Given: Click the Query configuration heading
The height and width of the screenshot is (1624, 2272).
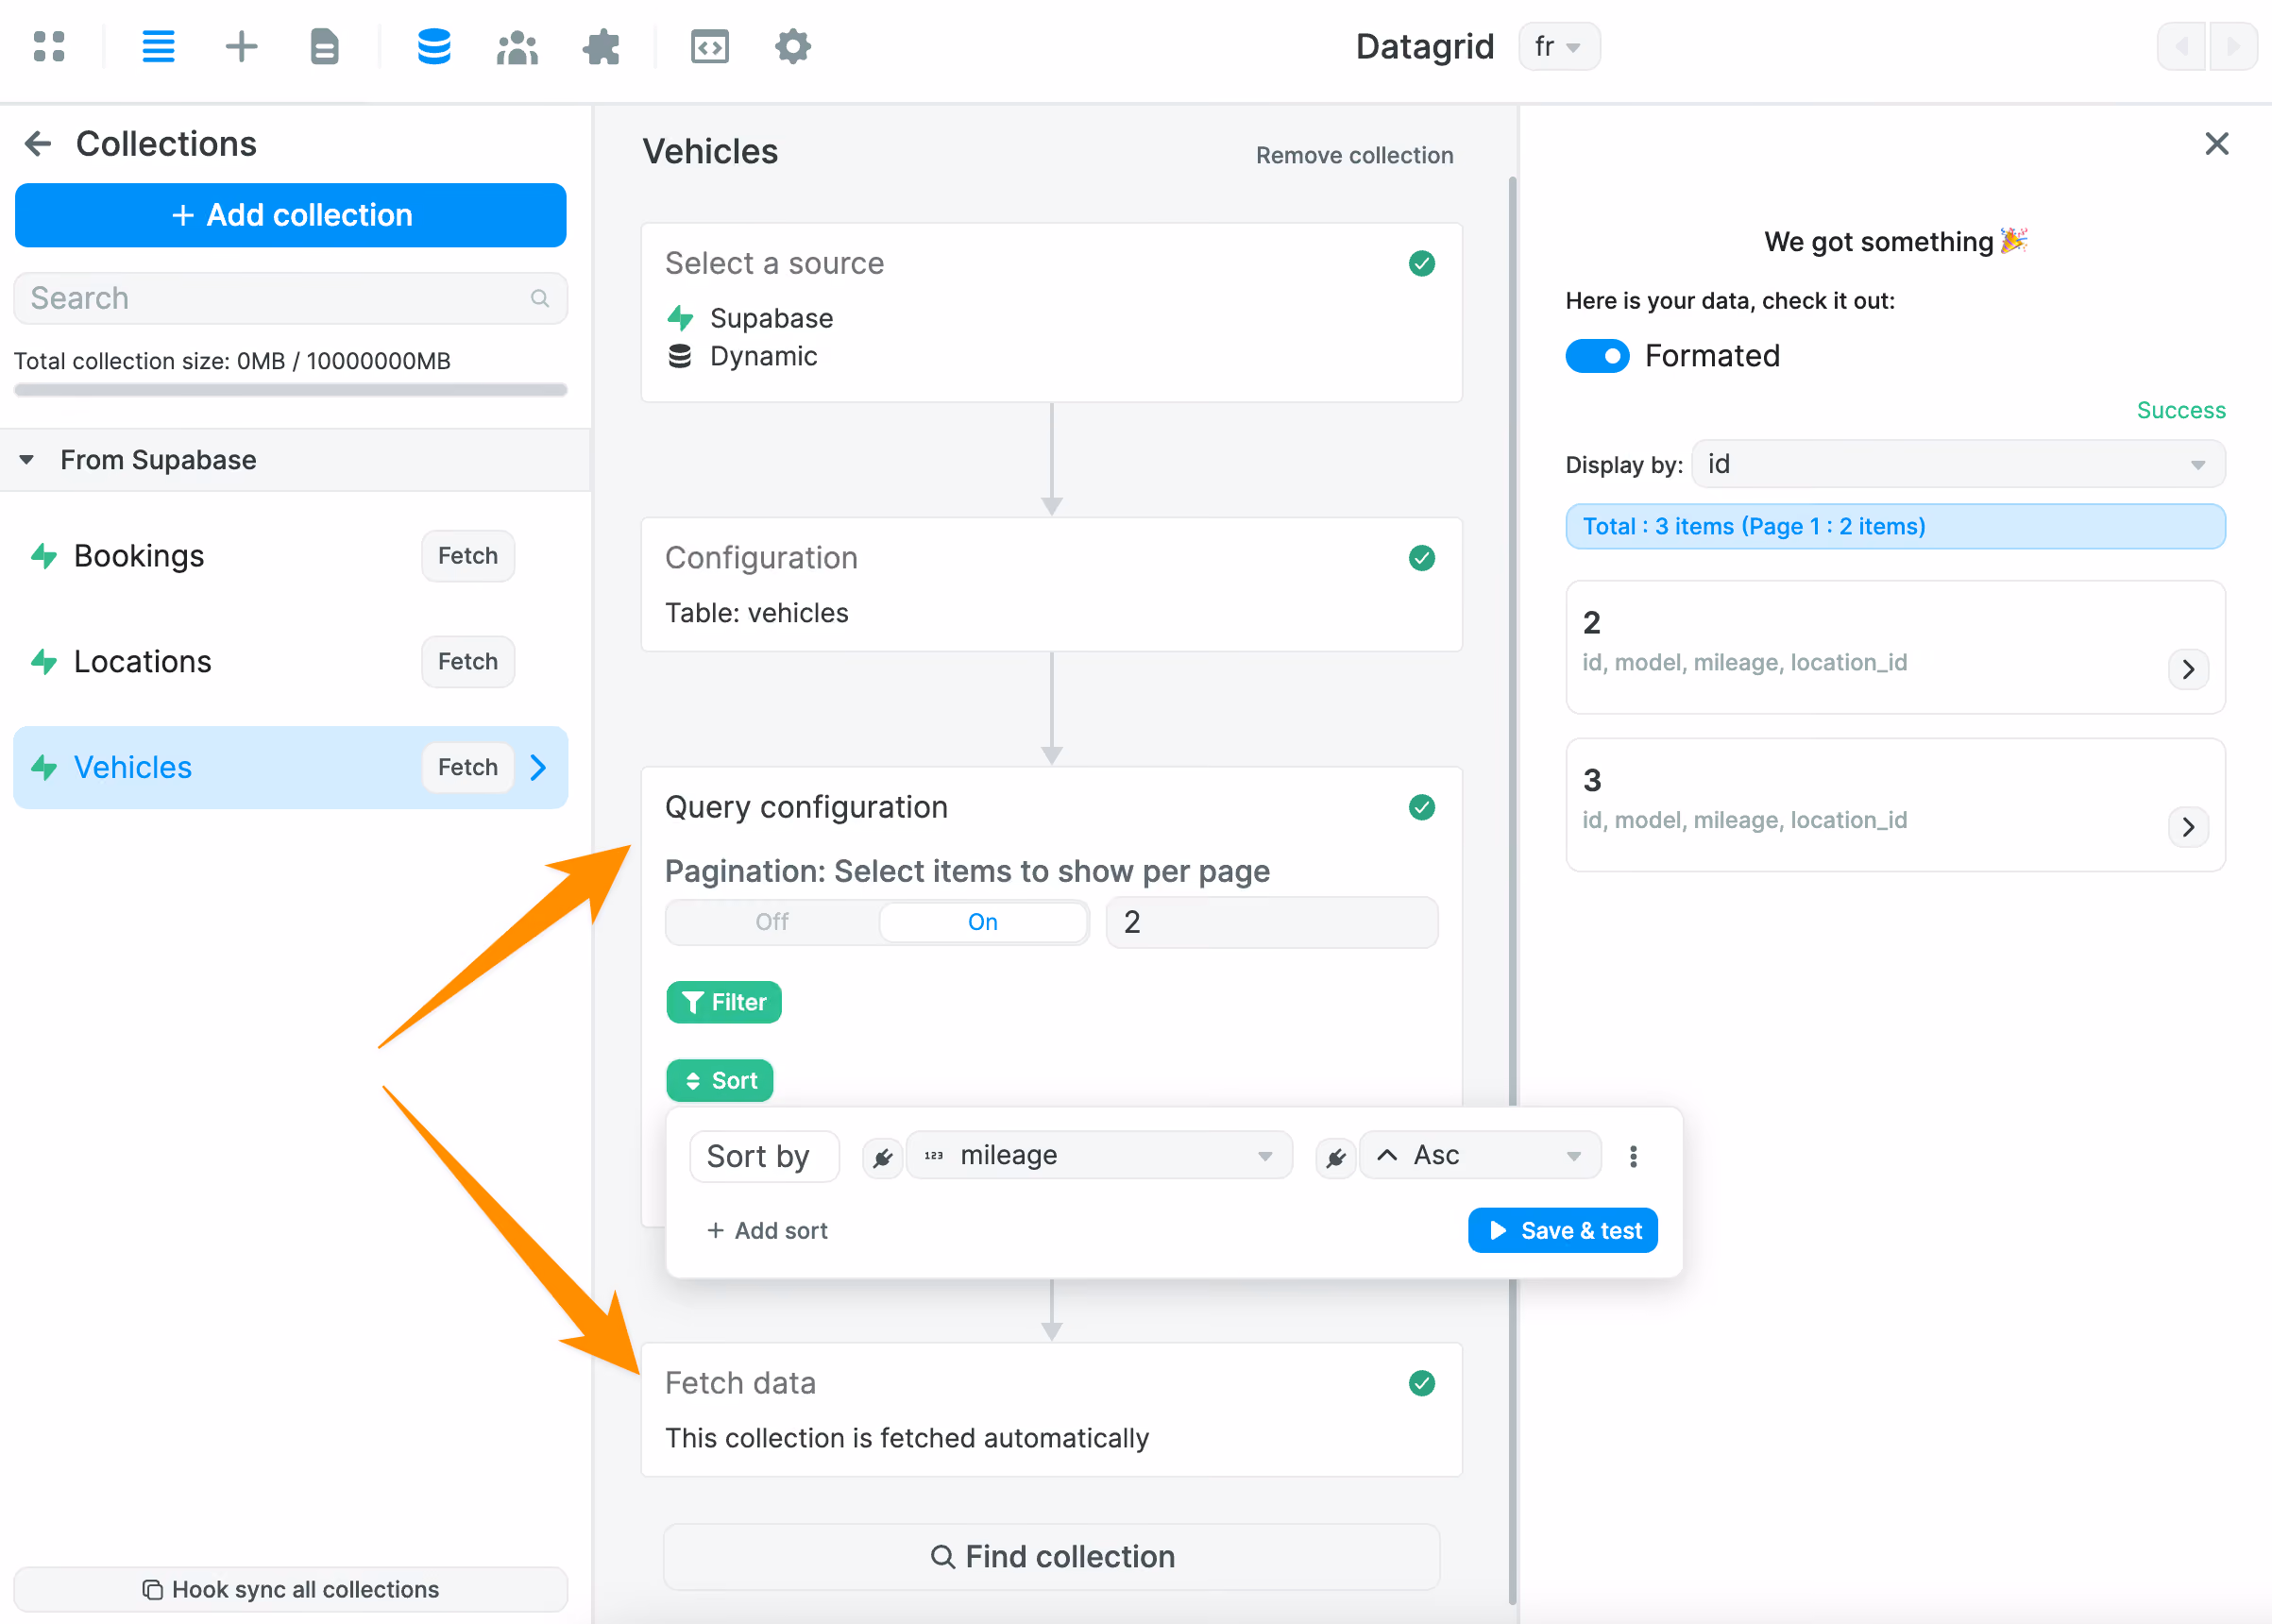Looking at the screenshot, I should (806, 807).
